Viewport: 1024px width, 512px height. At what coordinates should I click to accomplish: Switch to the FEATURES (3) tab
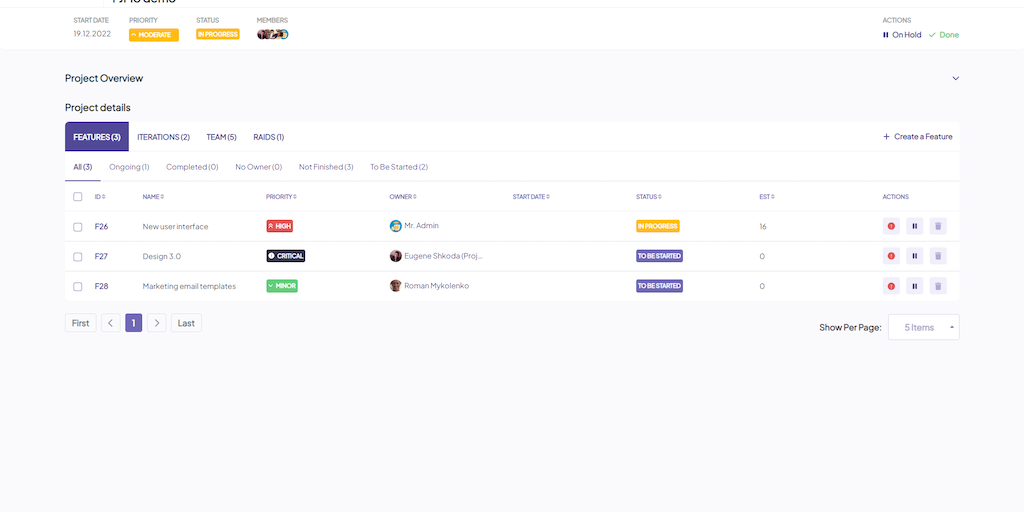point(97,136)
